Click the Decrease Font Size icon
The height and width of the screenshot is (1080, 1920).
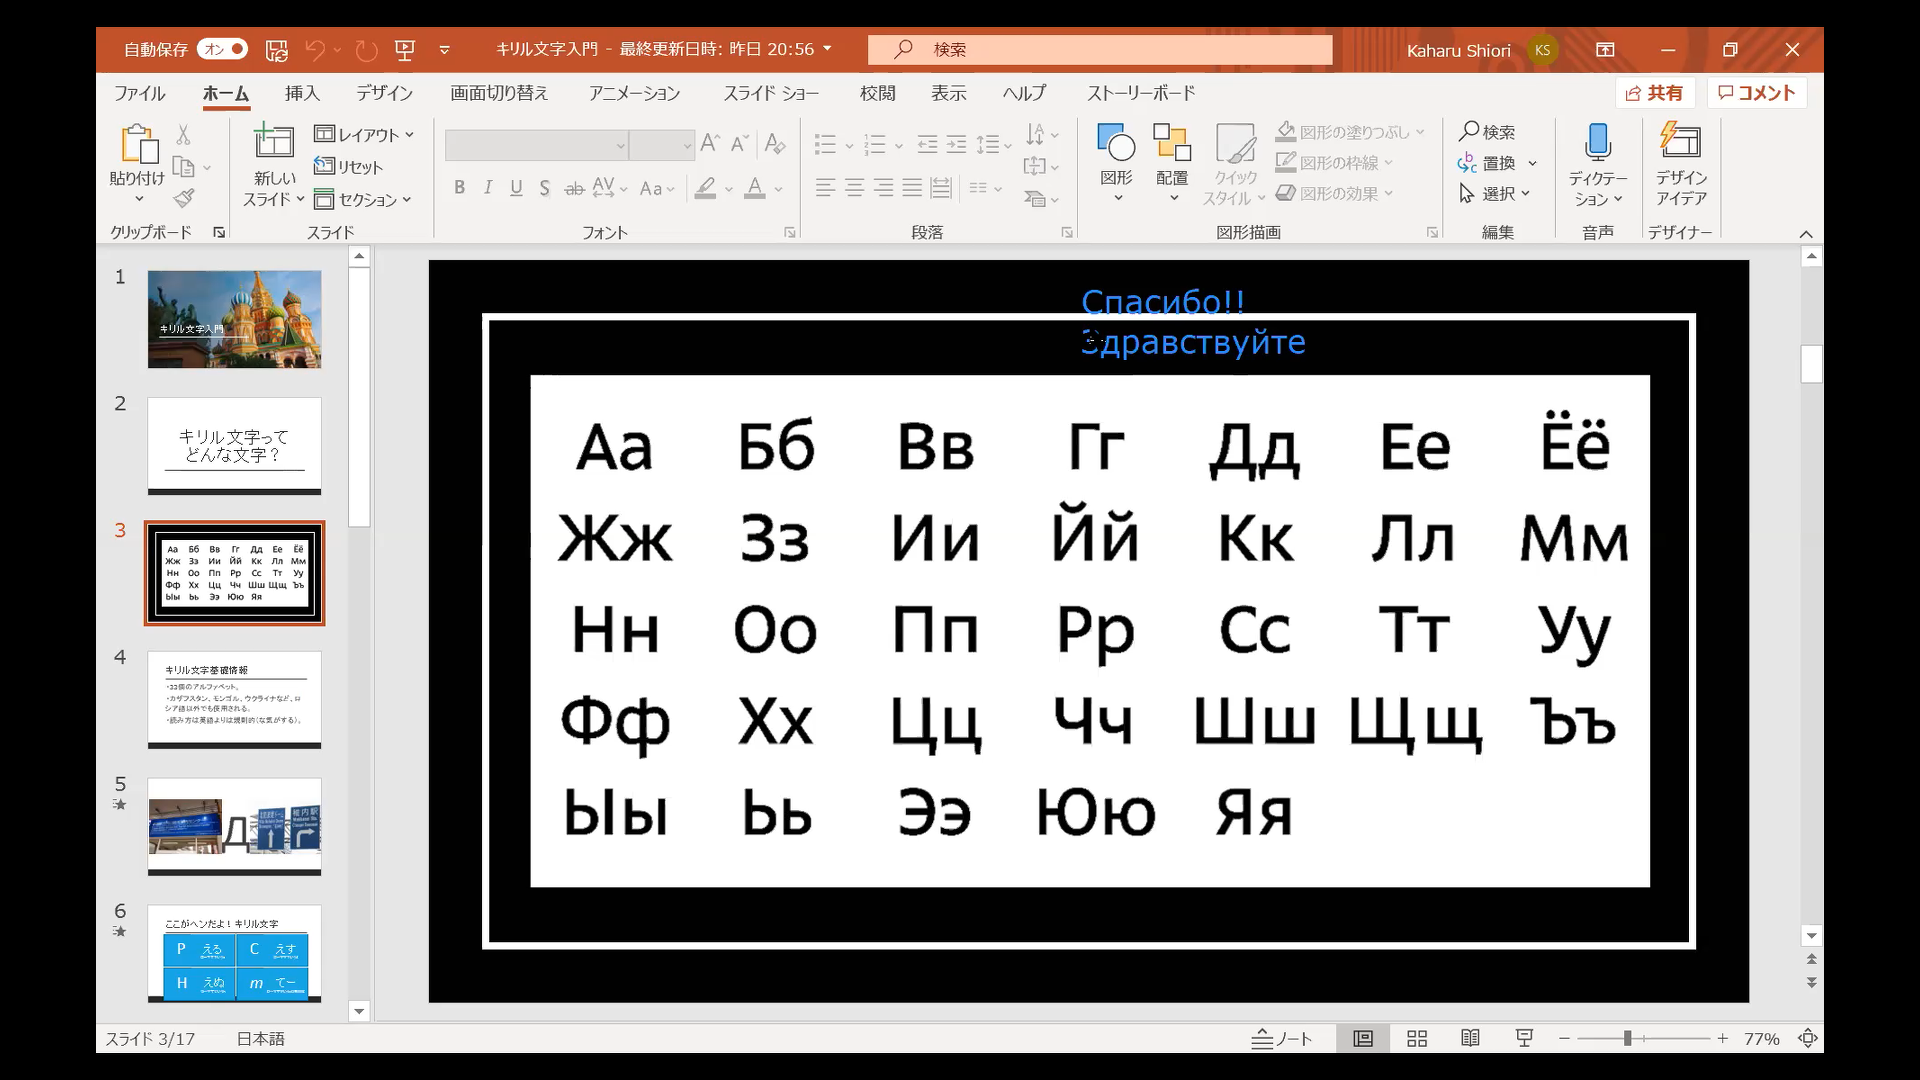click(x=740, y=143)
